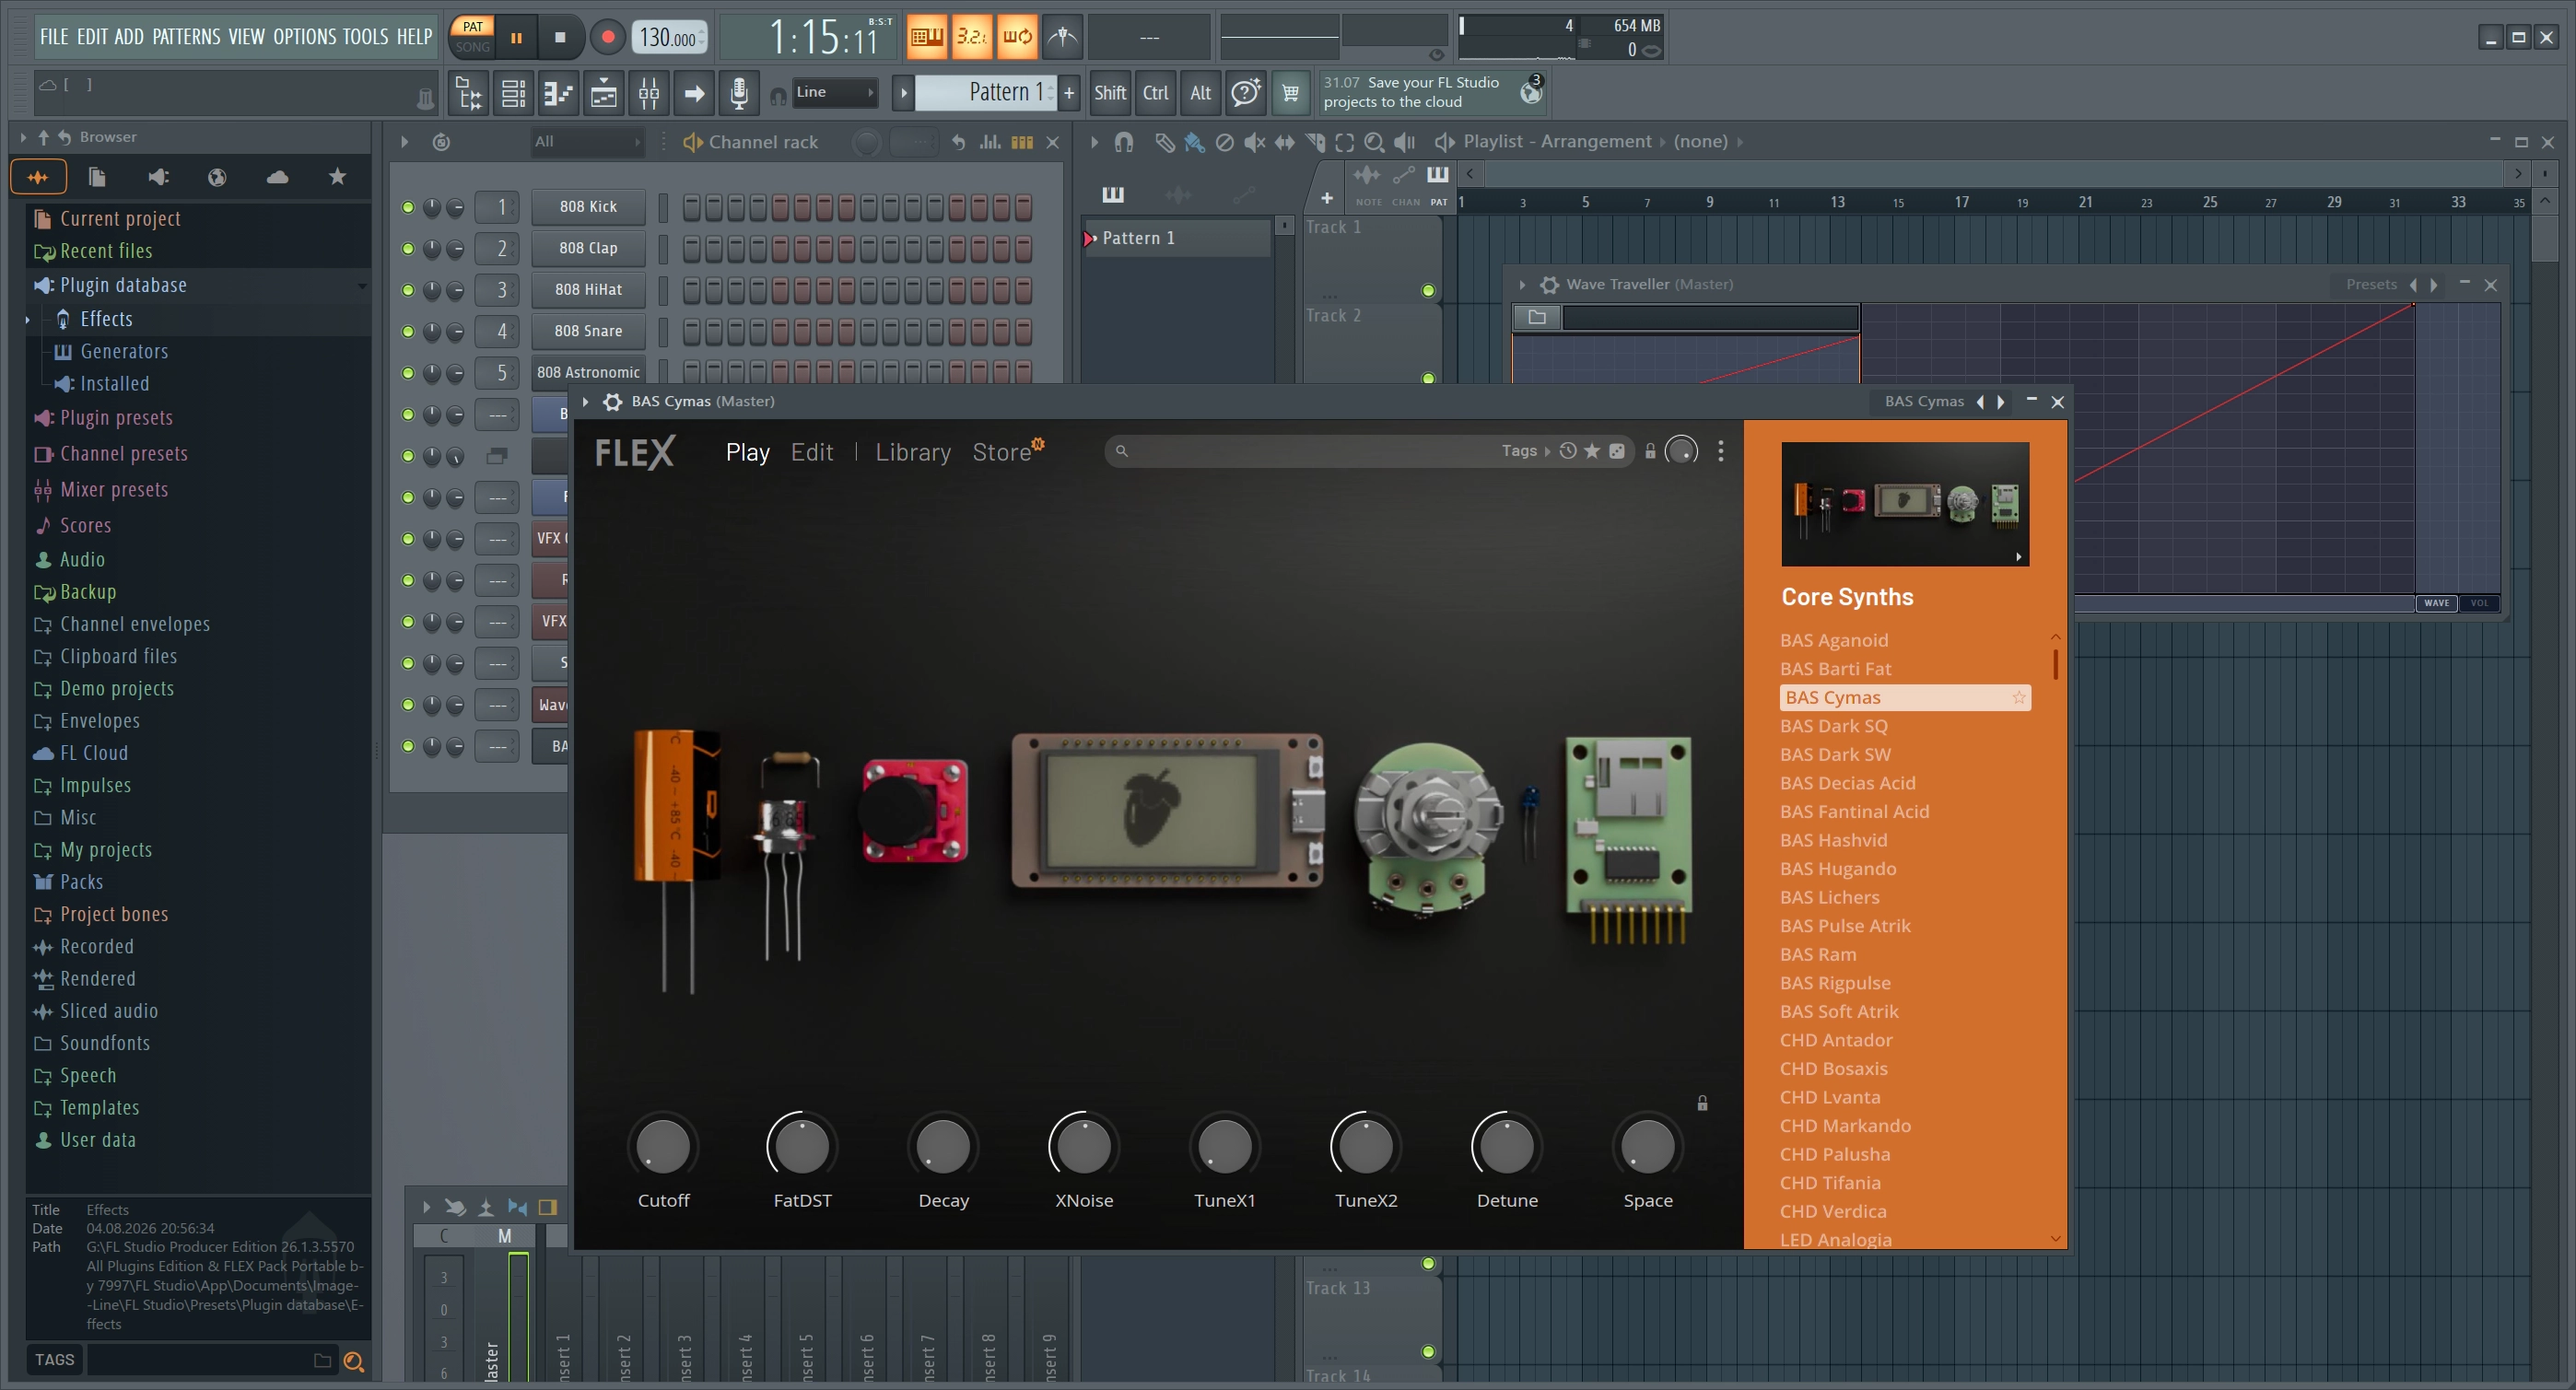The image size is (2576, 1390).
Task: Select the playlist Paint brush tool
Action: pyautogui.click(x=1194, y=142)
